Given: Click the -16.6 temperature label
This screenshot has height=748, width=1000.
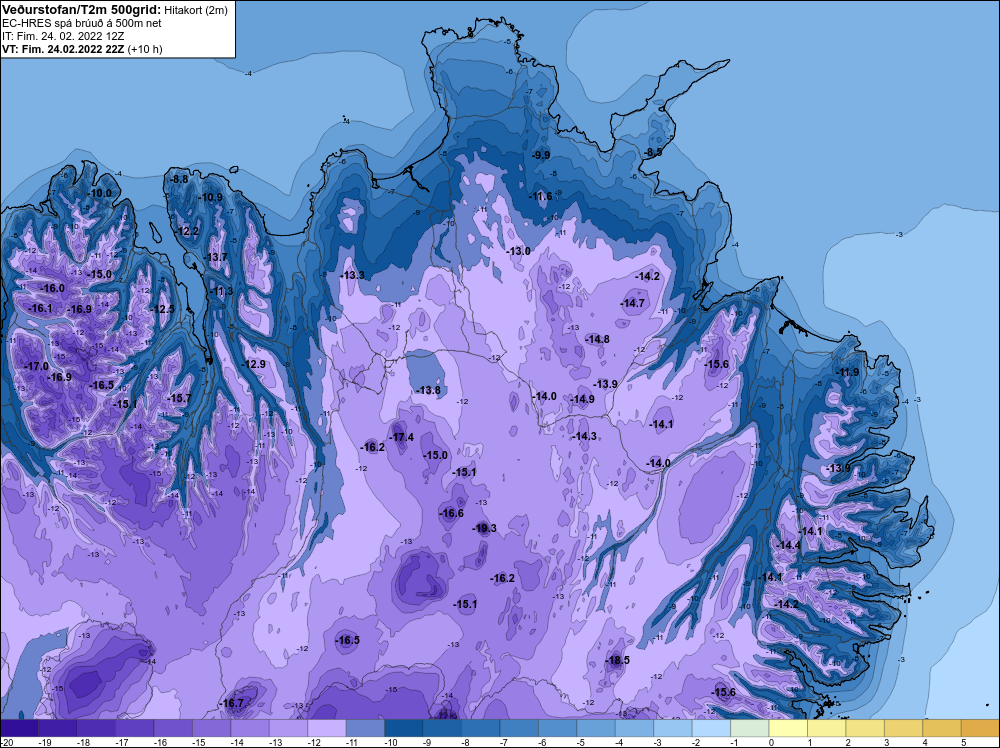Looking at the screenshot, I should coord(452,513).
